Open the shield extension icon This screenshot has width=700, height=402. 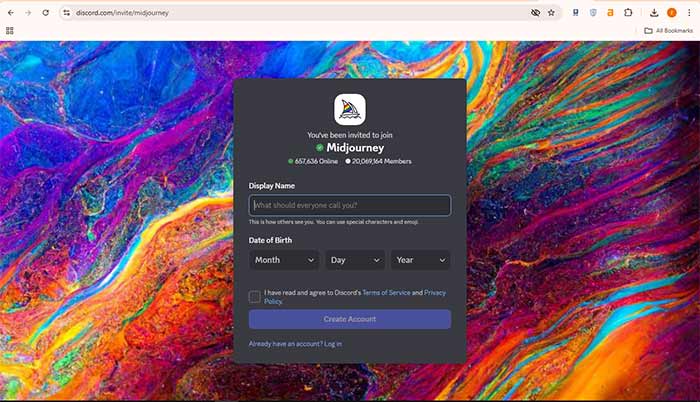pos(593,13)
